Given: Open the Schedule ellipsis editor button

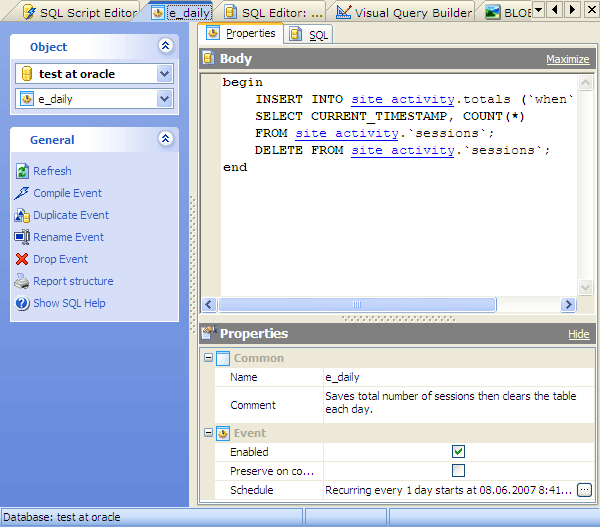Looking at the screenshot, I should [x=584, y=490].
